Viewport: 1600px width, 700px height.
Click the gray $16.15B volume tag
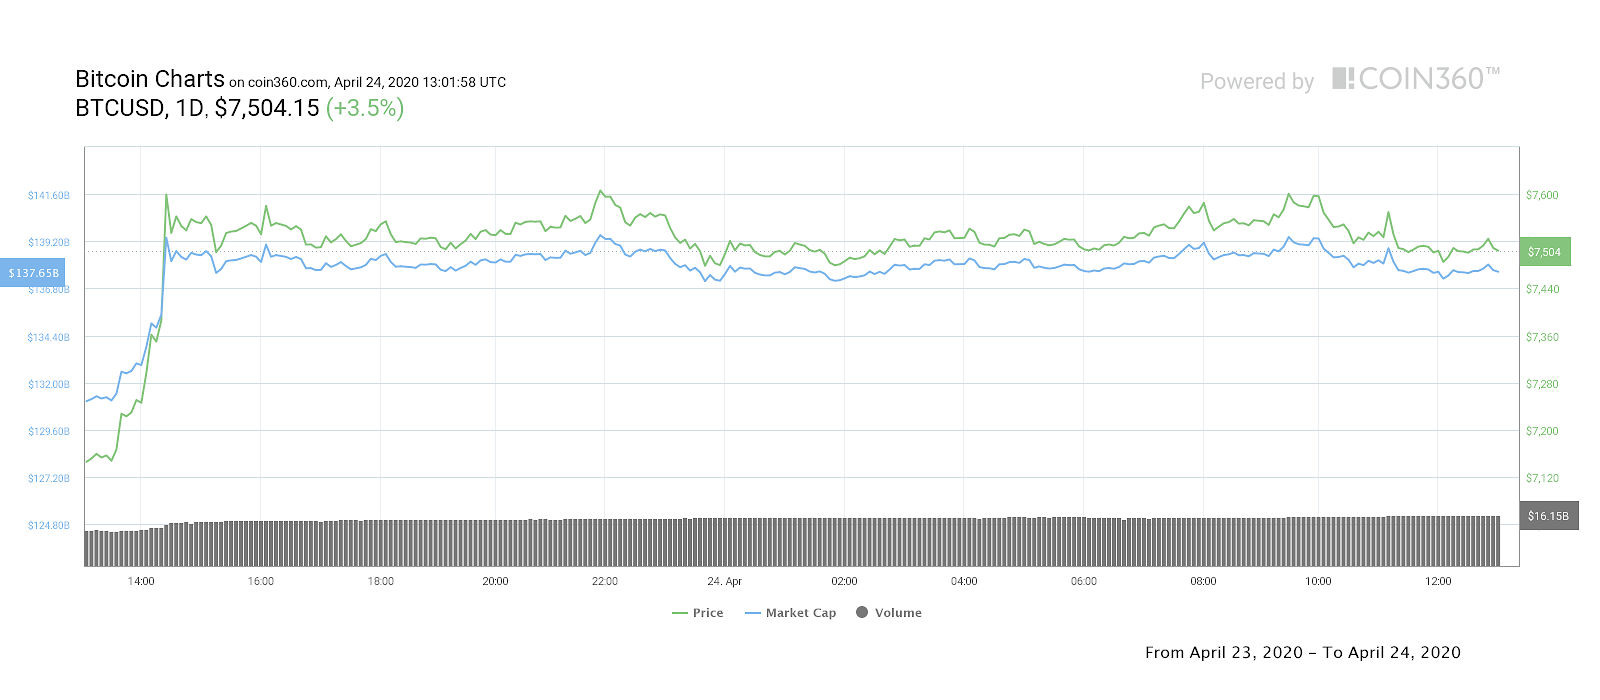[x=1548, y=516]
